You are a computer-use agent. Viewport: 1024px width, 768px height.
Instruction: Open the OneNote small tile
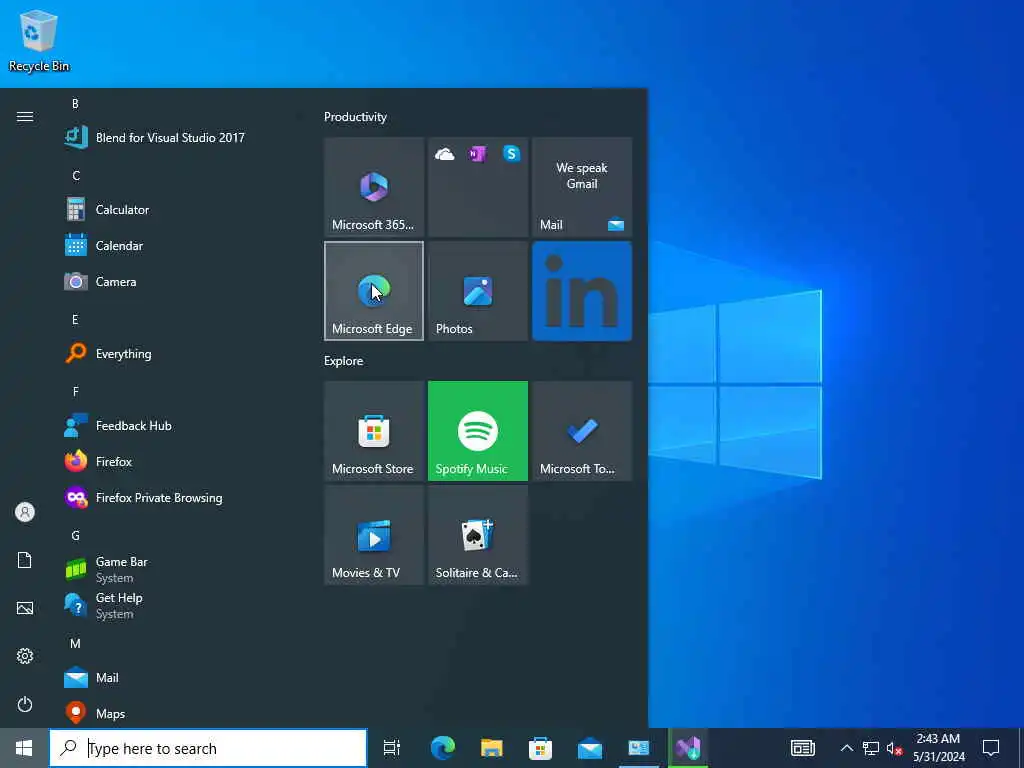click(477, 154)
